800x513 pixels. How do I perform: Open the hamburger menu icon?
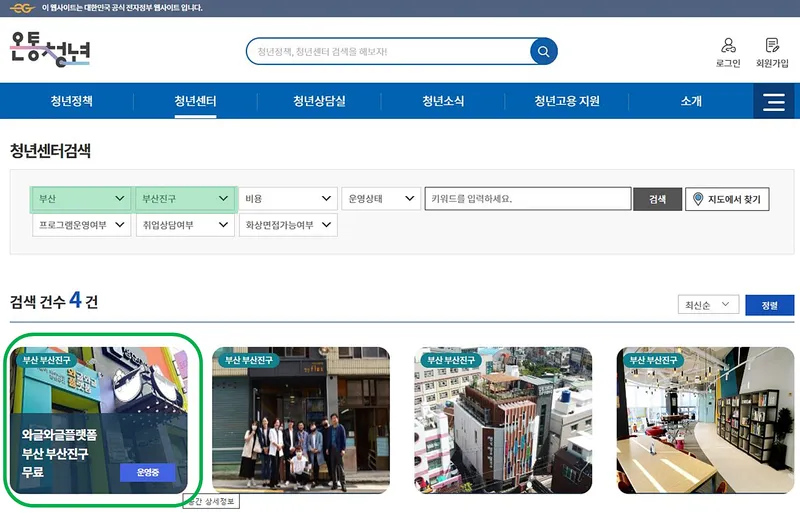(773, 101)
